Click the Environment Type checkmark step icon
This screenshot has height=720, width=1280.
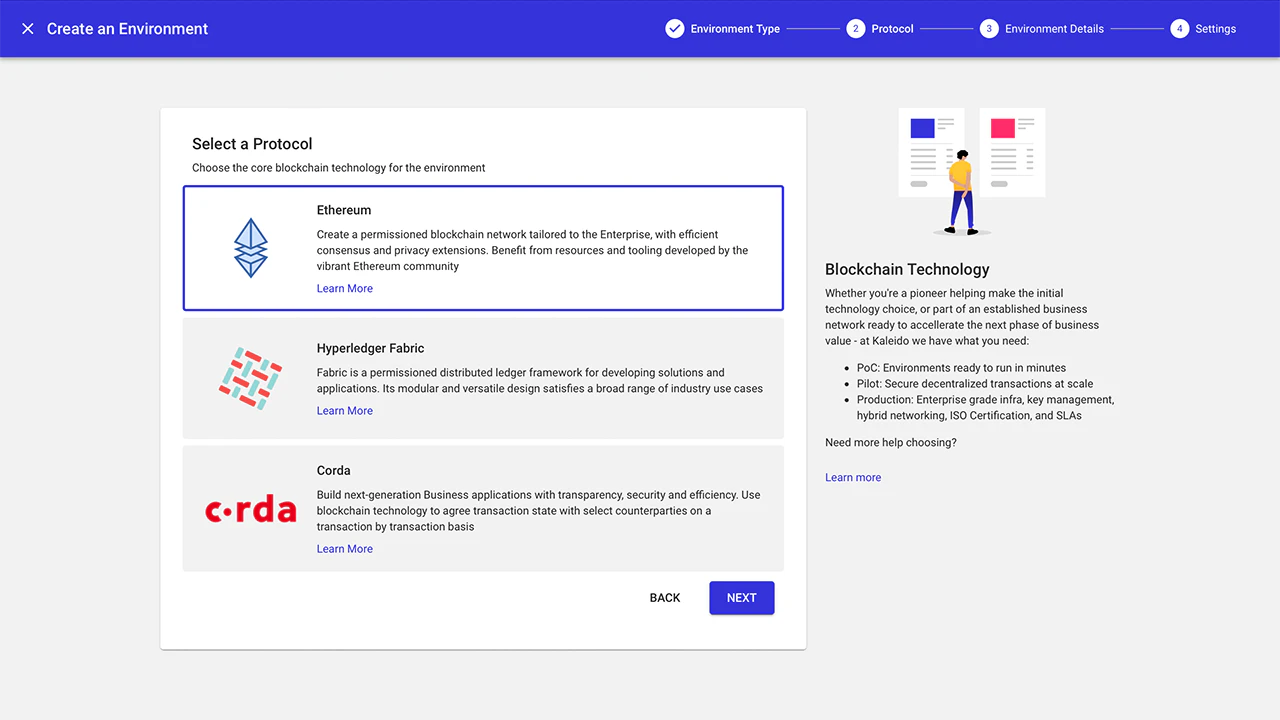pyautogui.click(x=675, y=29)
